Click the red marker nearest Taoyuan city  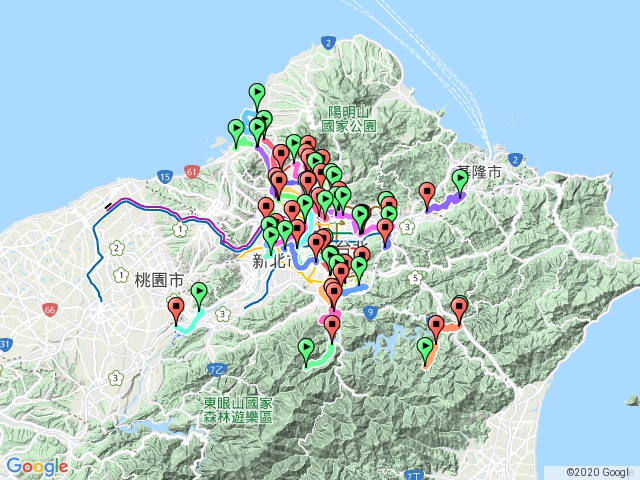pos(176,309)
